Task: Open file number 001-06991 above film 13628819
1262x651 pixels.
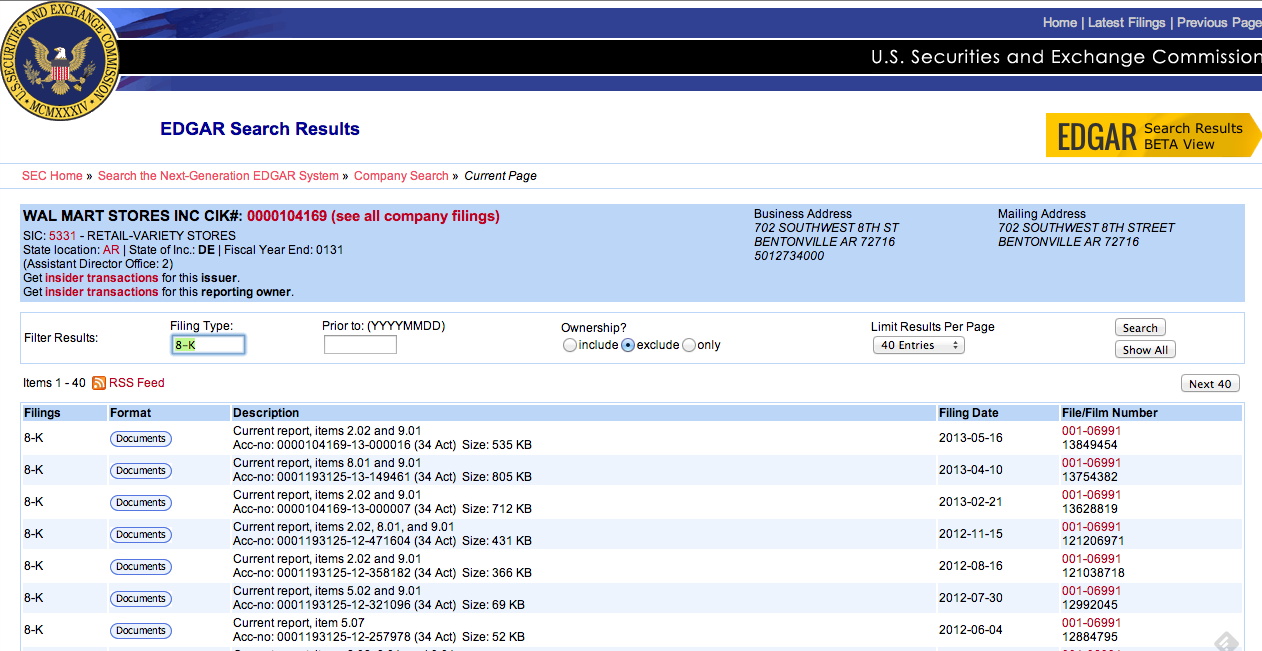Action: [1091, 495]
